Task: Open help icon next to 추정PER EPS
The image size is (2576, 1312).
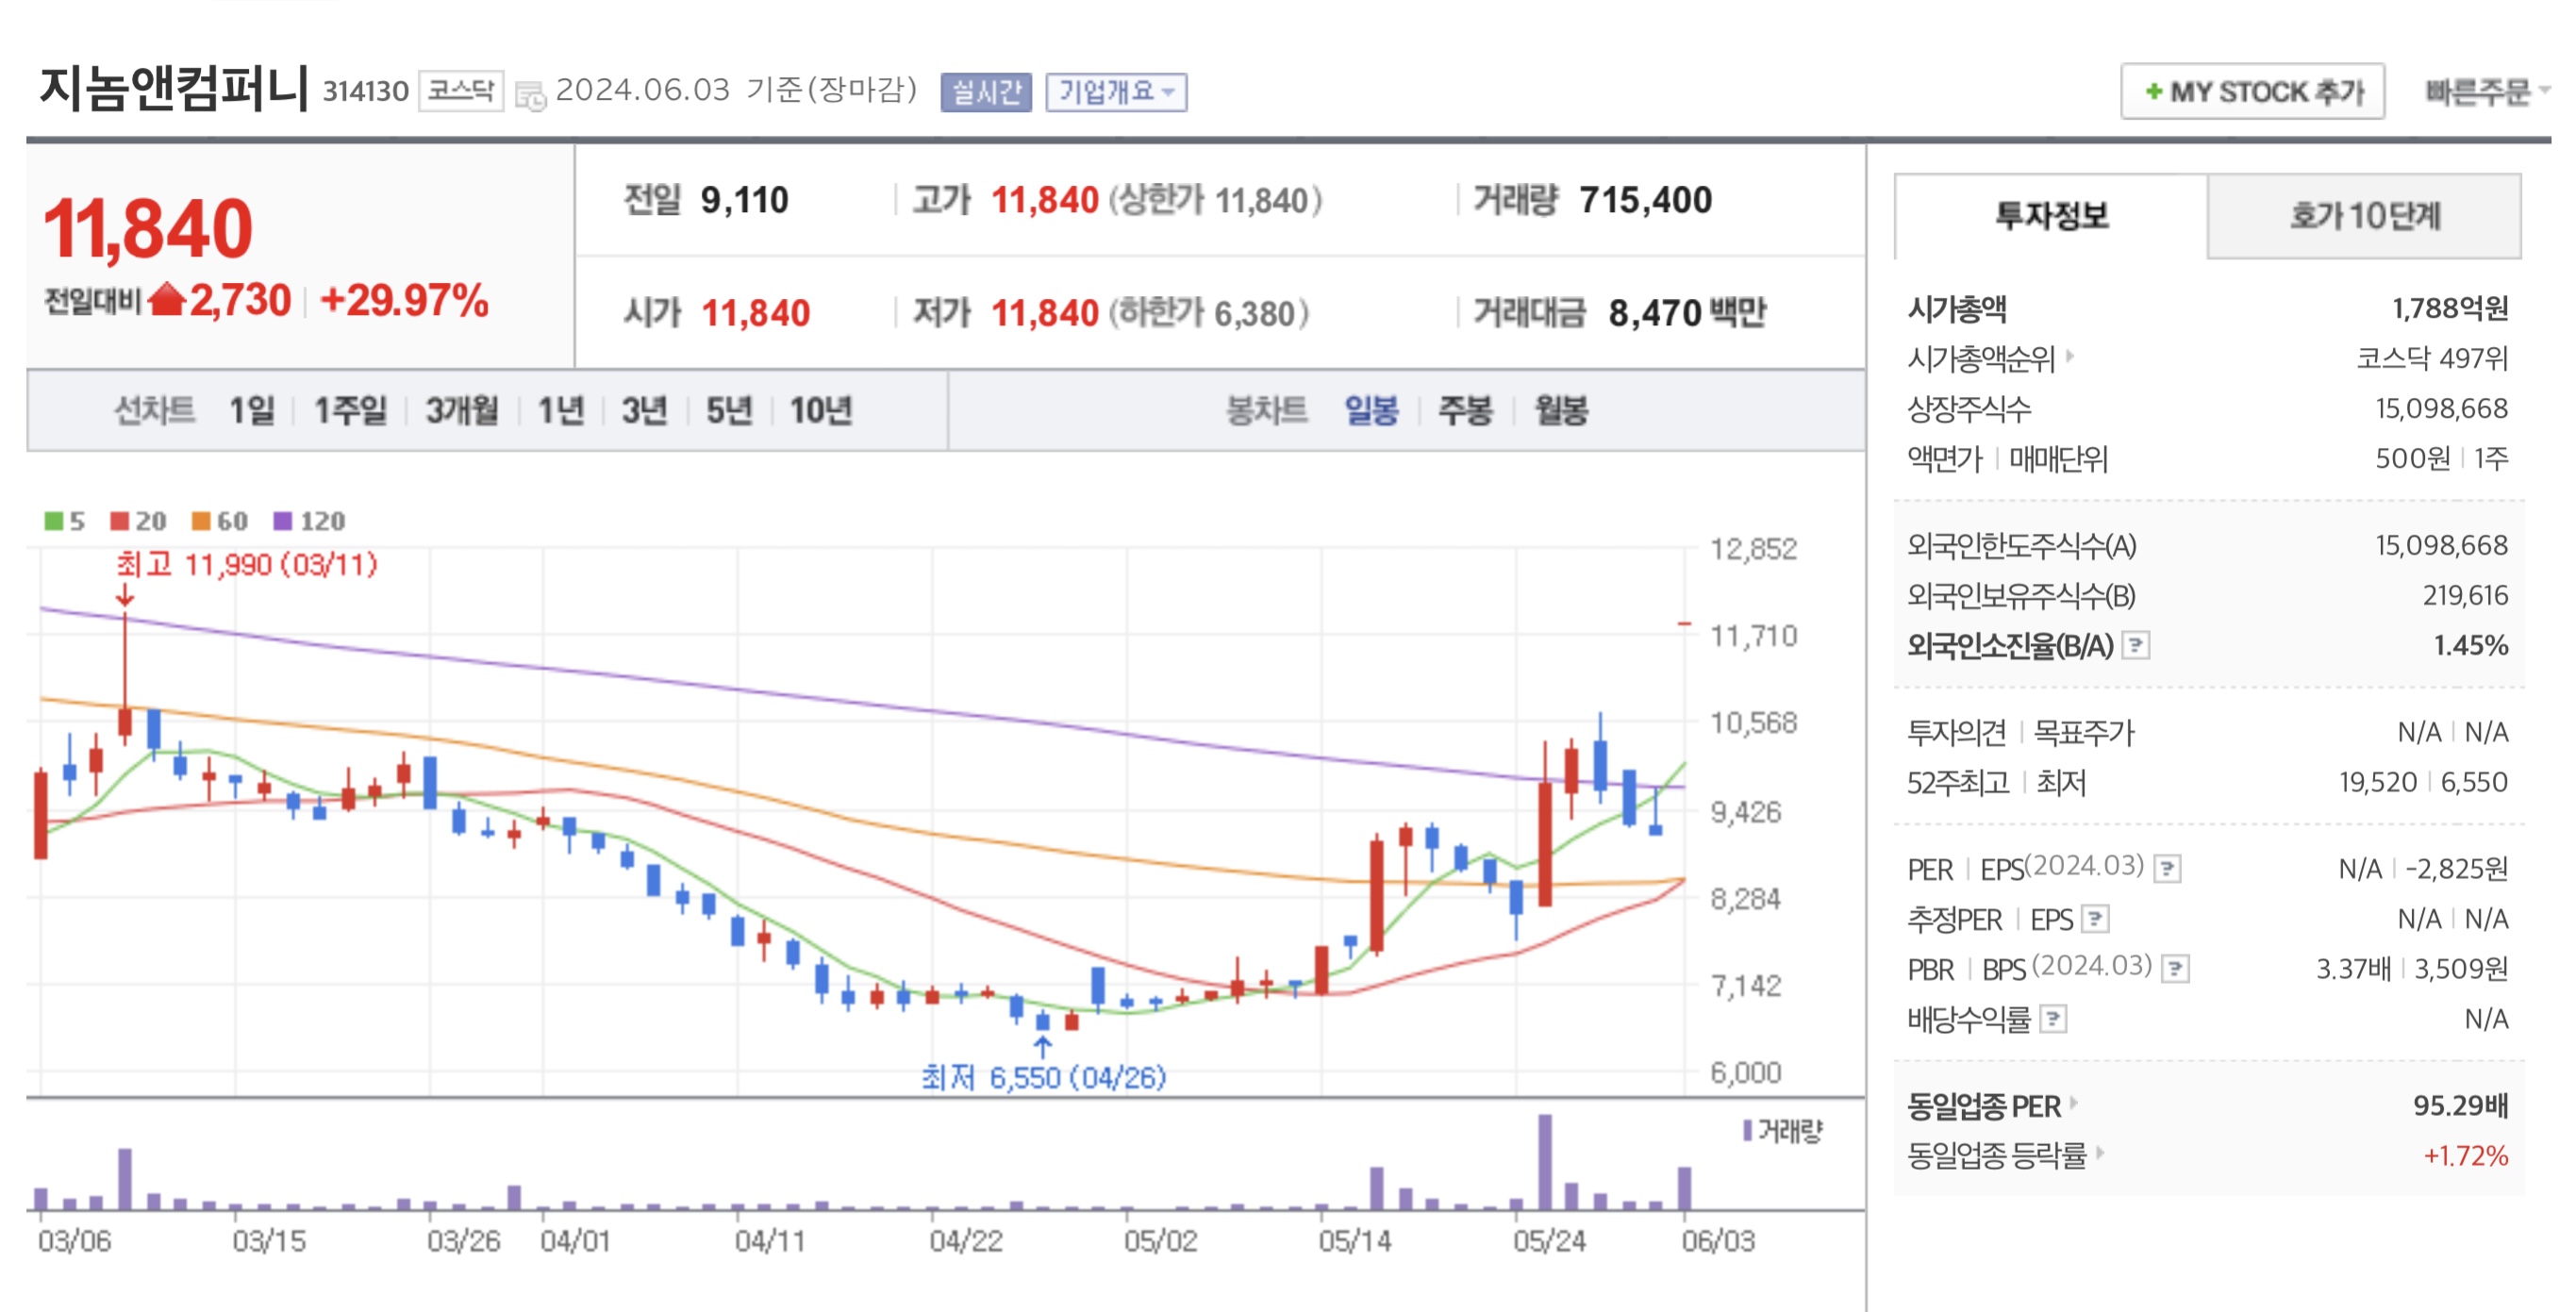Action: 2095,918
